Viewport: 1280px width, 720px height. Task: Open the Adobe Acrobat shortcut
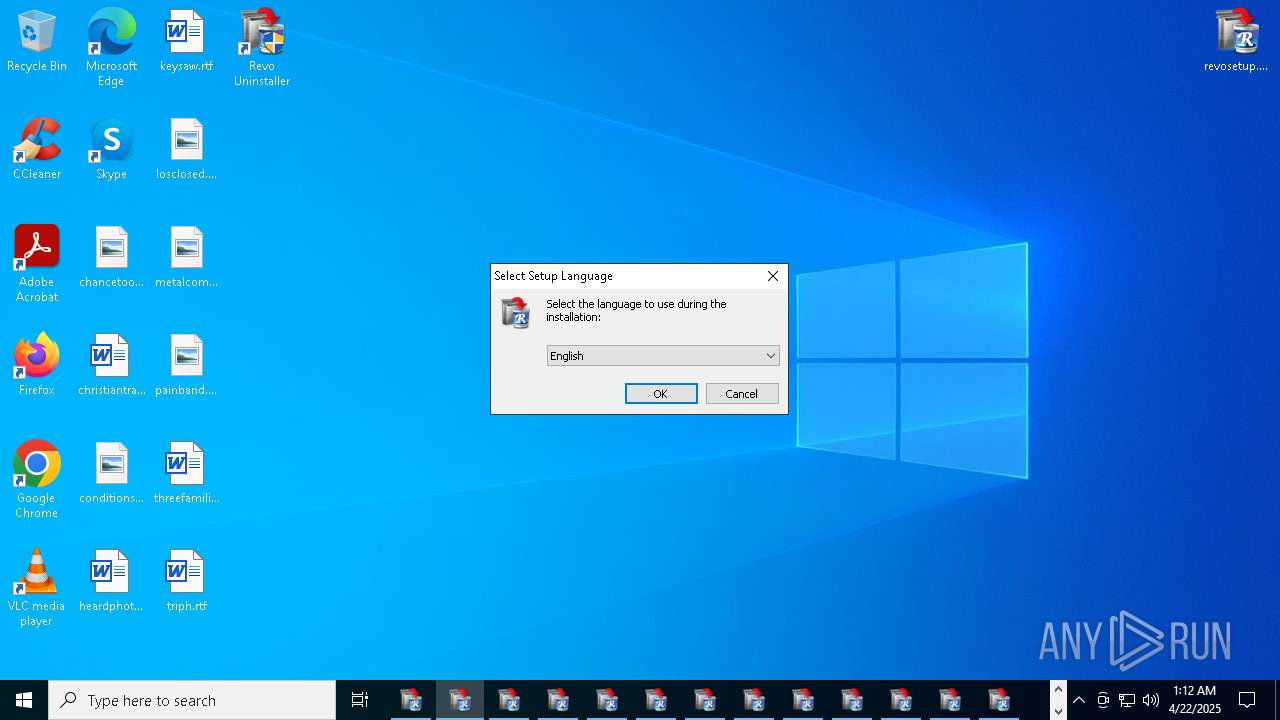click(x=37, y=264)
